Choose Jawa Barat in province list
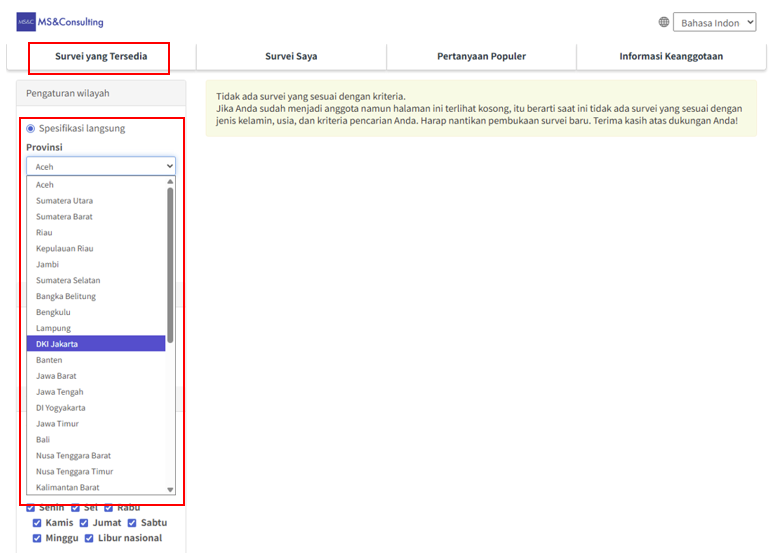Image resolution: width=775 pixels, height=555 pixels. point(96,376)
